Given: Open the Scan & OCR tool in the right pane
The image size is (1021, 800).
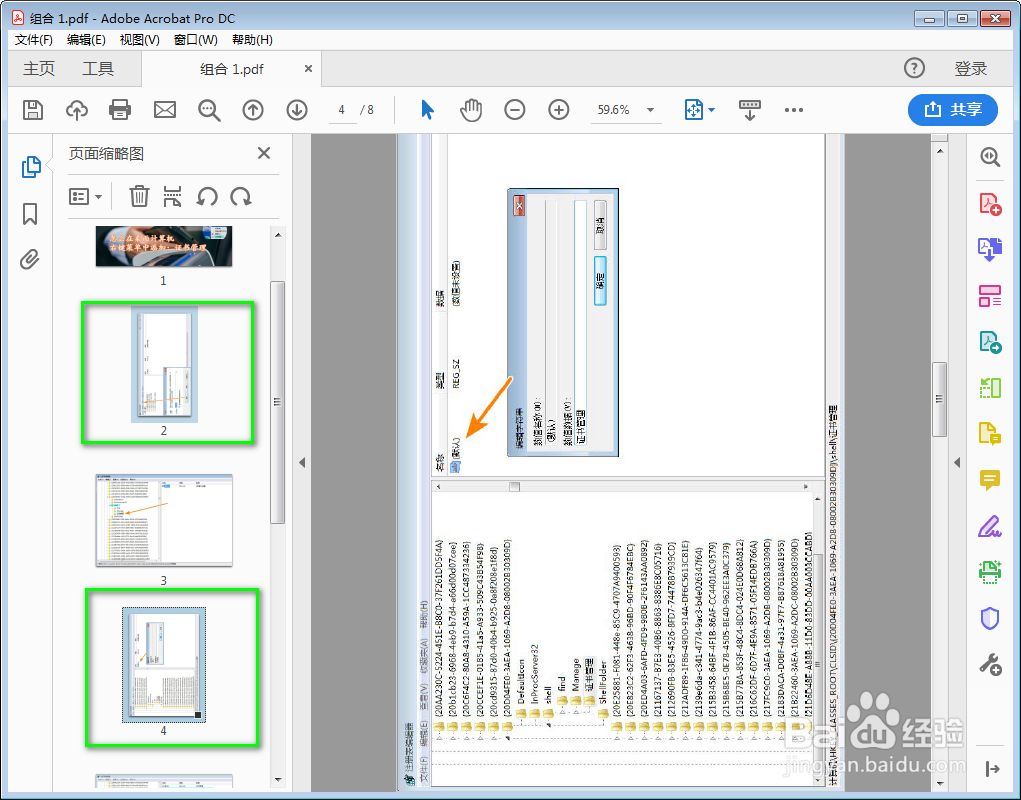Looking at the screenshot, I should (990, 572).
